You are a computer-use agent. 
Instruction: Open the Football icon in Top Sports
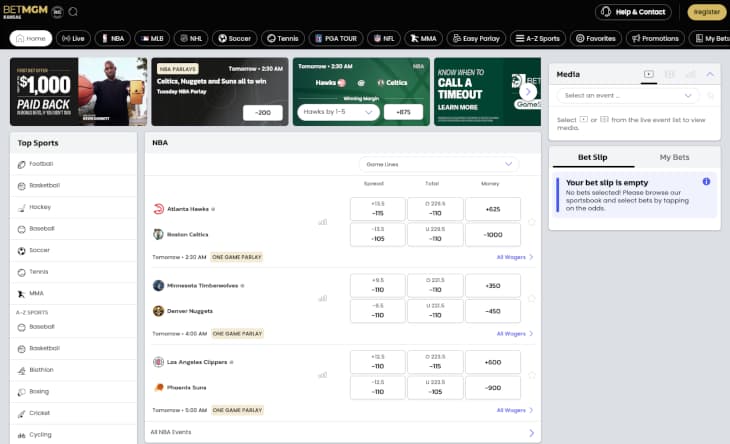tap(21, 164)
